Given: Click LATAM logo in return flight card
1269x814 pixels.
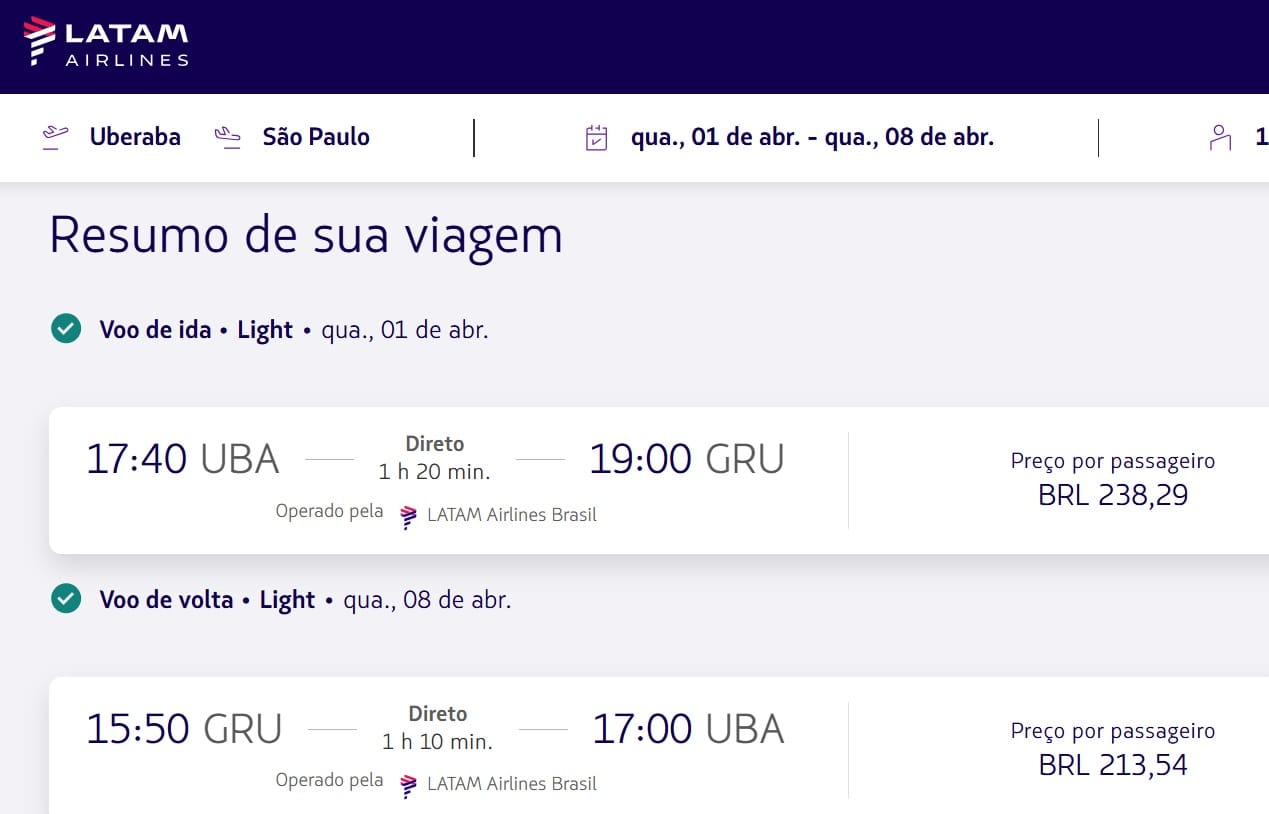Looking at the screenshot, I should (x=408, y=785).
